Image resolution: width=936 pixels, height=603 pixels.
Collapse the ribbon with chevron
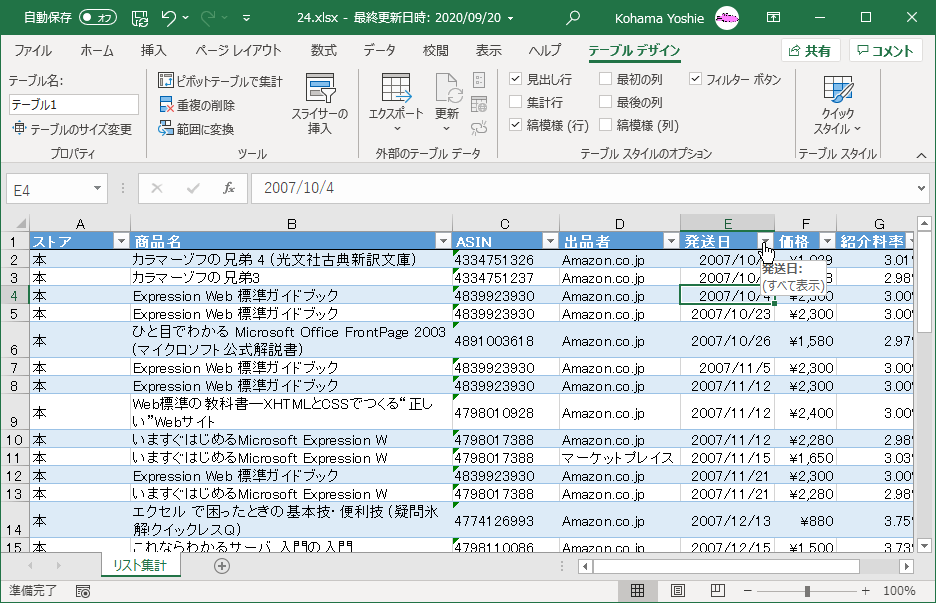click(x=922, y=155)
